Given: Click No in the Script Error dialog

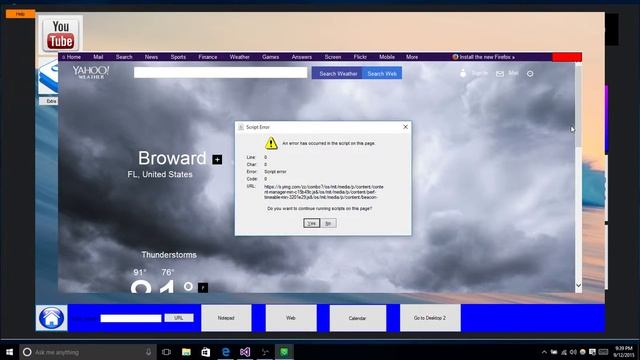Looking at the screenshot, I should coord(329,223).
